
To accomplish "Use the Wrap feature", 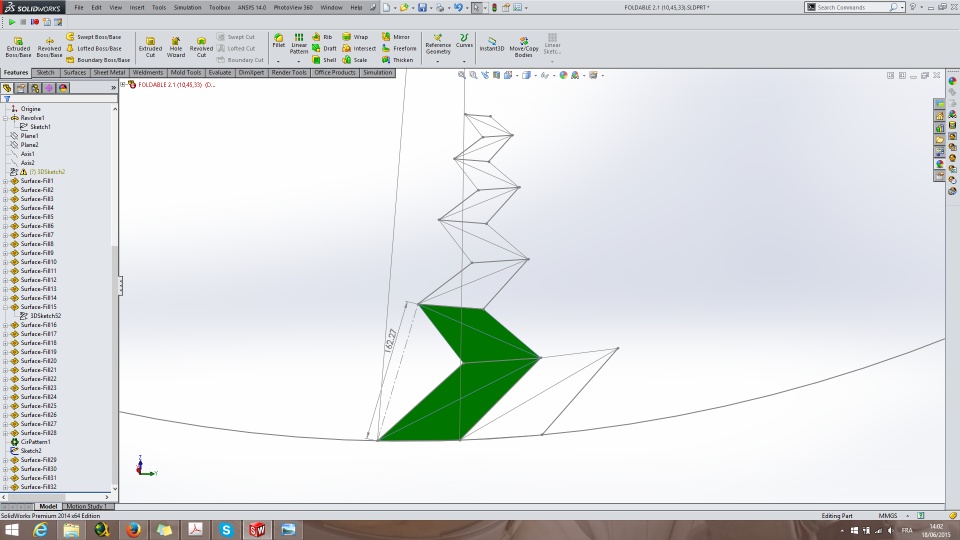I will 355,37.
